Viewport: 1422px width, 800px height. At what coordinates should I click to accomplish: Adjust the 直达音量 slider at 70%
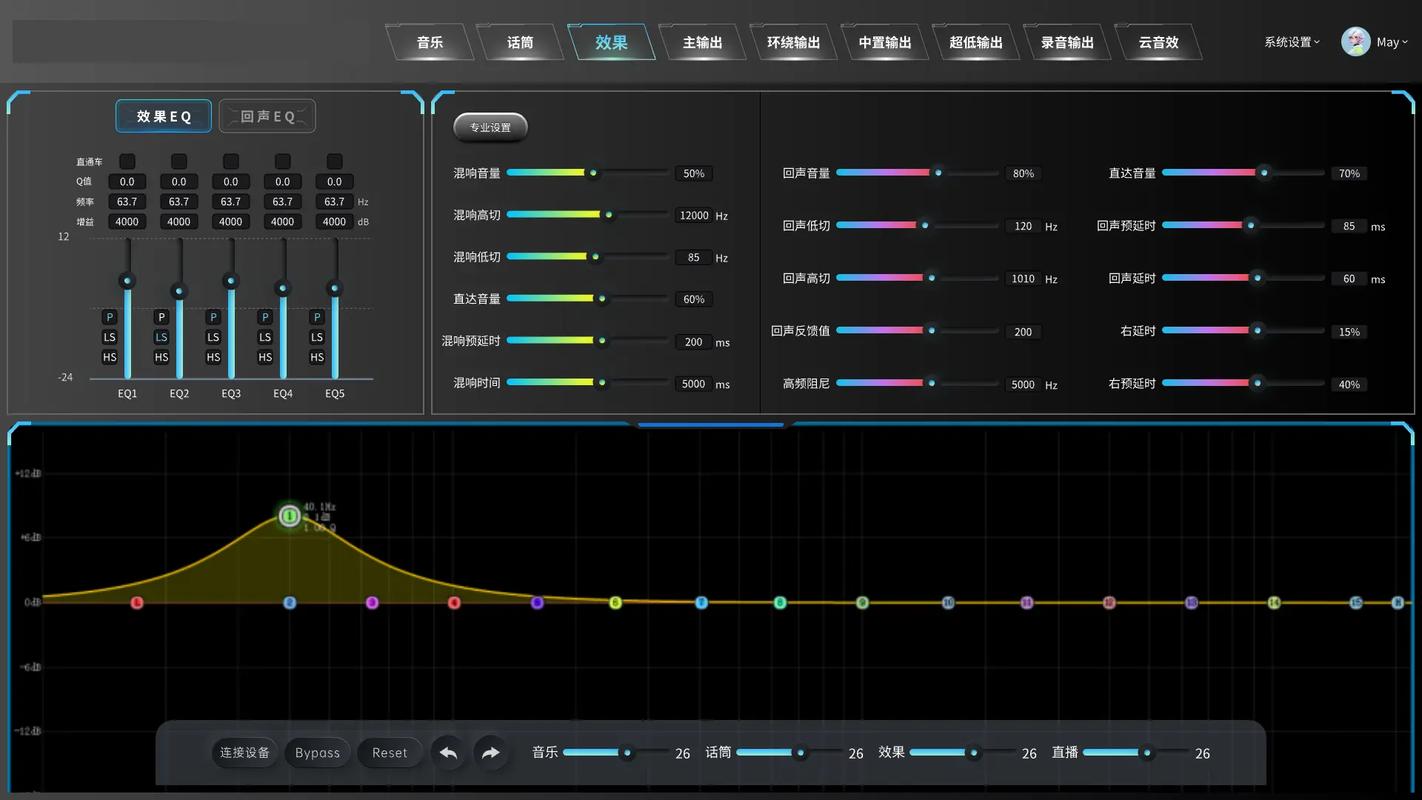click(1243, 173)
